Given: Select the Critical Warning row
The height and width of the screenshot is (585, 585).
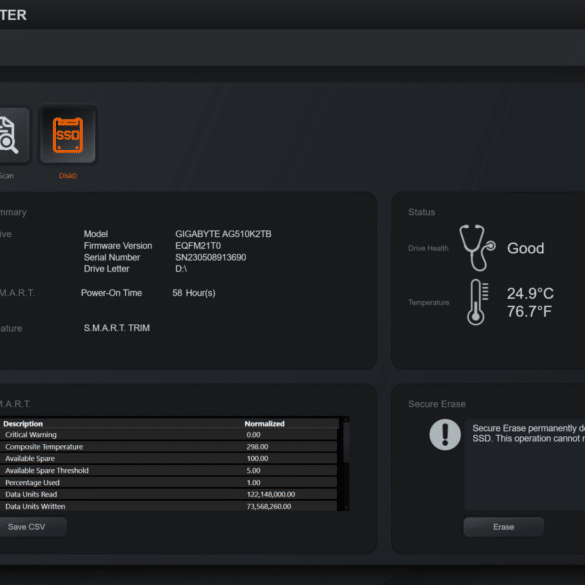Looking at the screenshot, I should pyautogui.click(x=169, y=435).
